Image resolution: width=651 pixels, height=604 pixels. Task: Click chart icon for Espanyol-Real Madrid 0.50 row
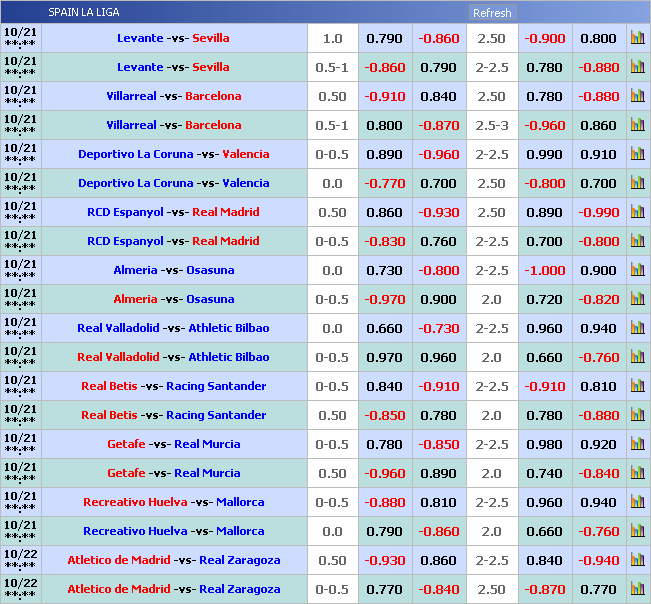click(x=637, y=212)
